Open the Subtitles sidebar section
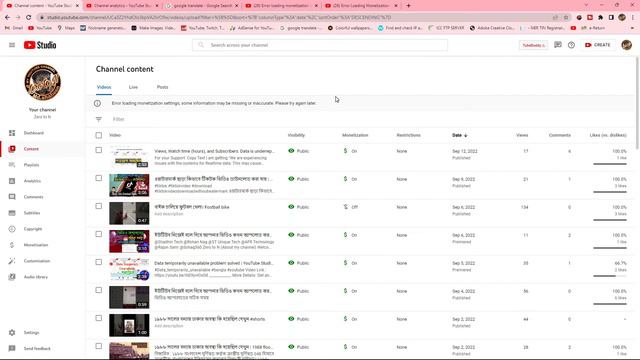640x360 pixels. pyautogui.click(x=42, y=213)
